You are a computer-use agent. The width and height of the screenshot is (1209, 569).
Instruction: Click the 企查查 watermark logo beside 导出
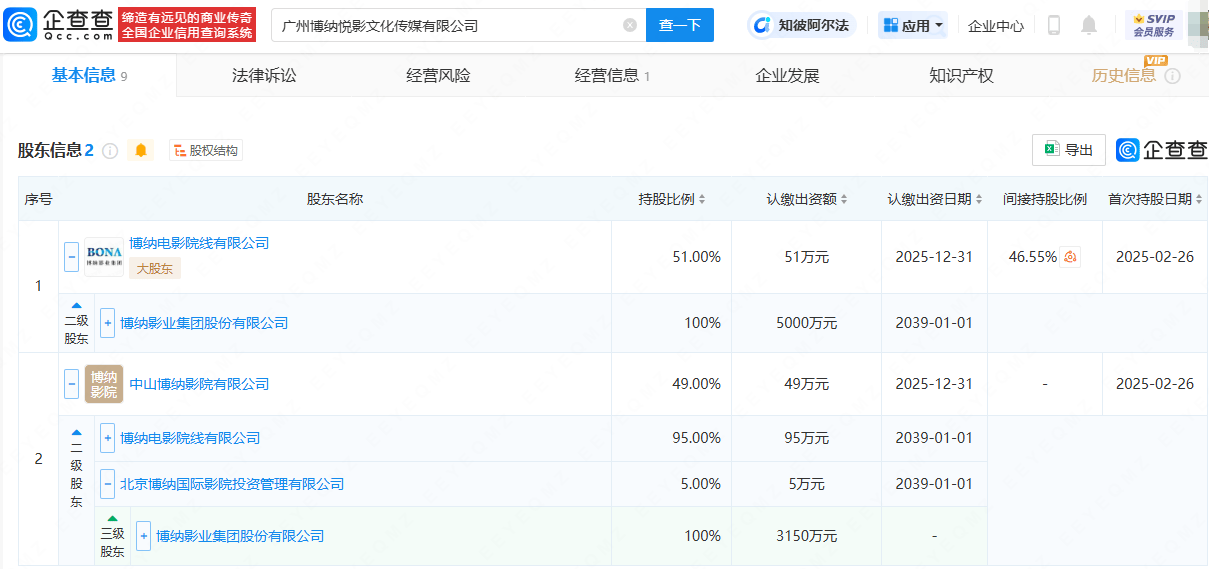1162,150
